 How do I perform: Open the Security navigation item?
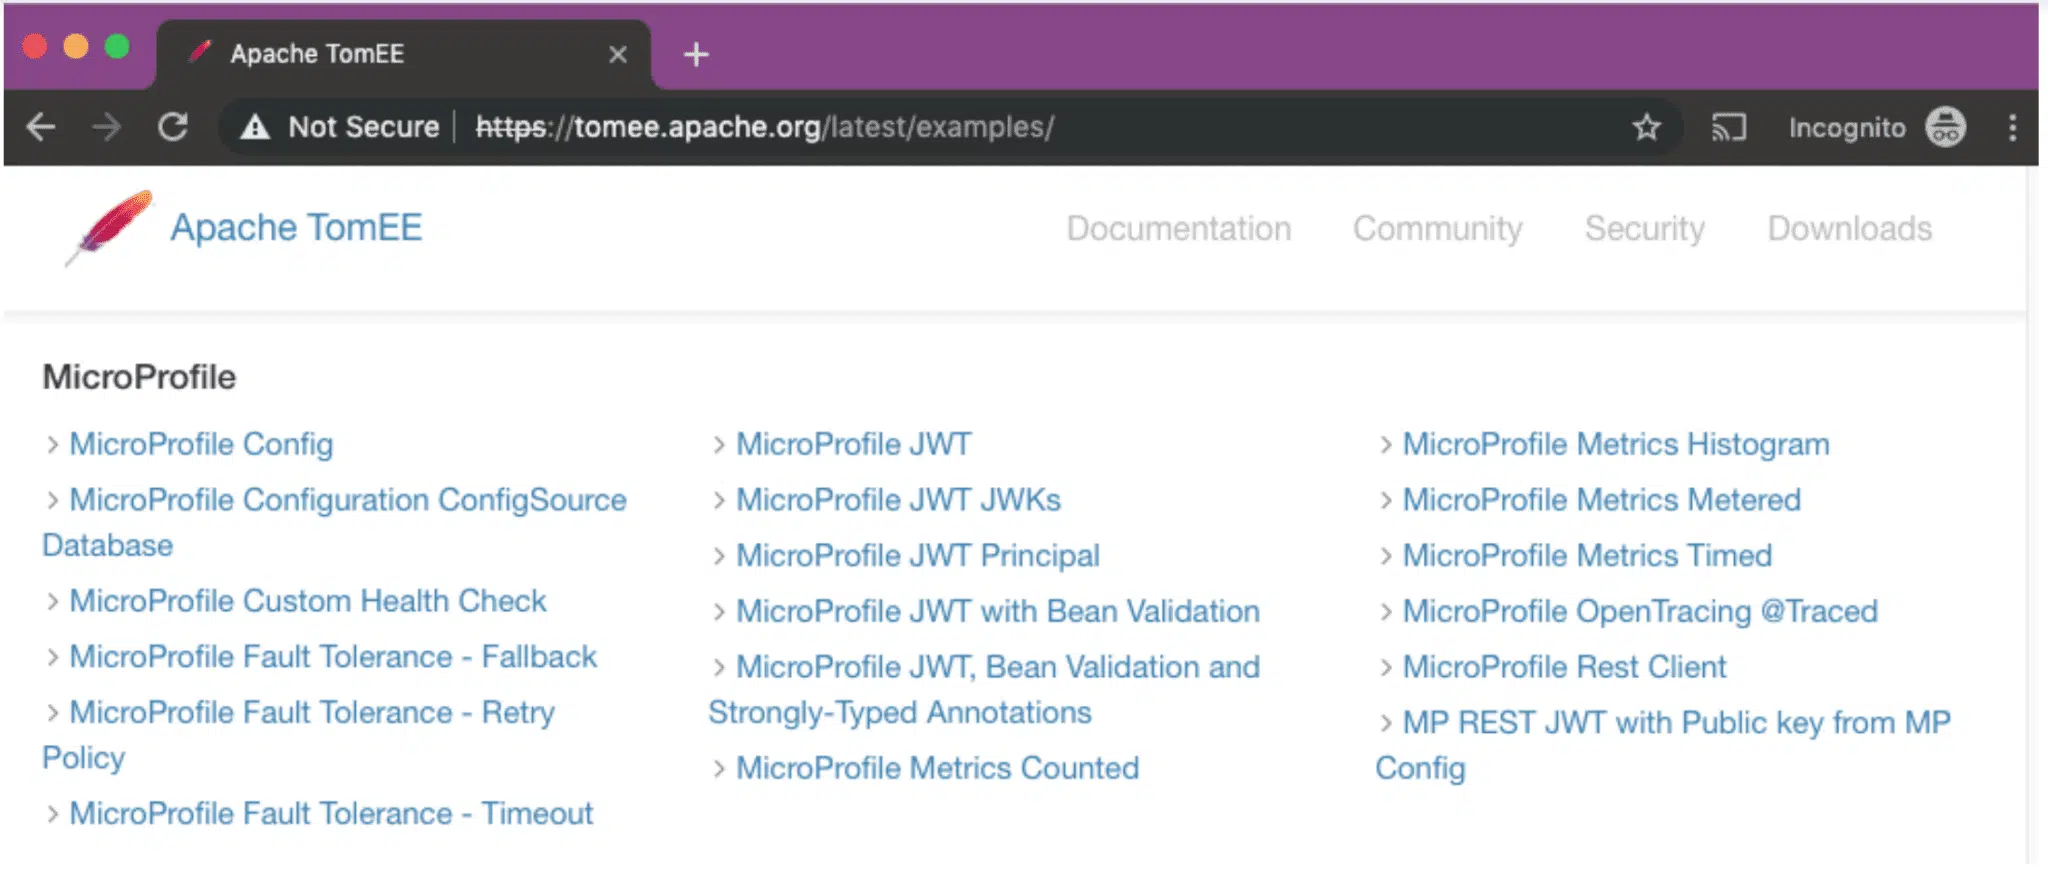(x=1644, y=228)
